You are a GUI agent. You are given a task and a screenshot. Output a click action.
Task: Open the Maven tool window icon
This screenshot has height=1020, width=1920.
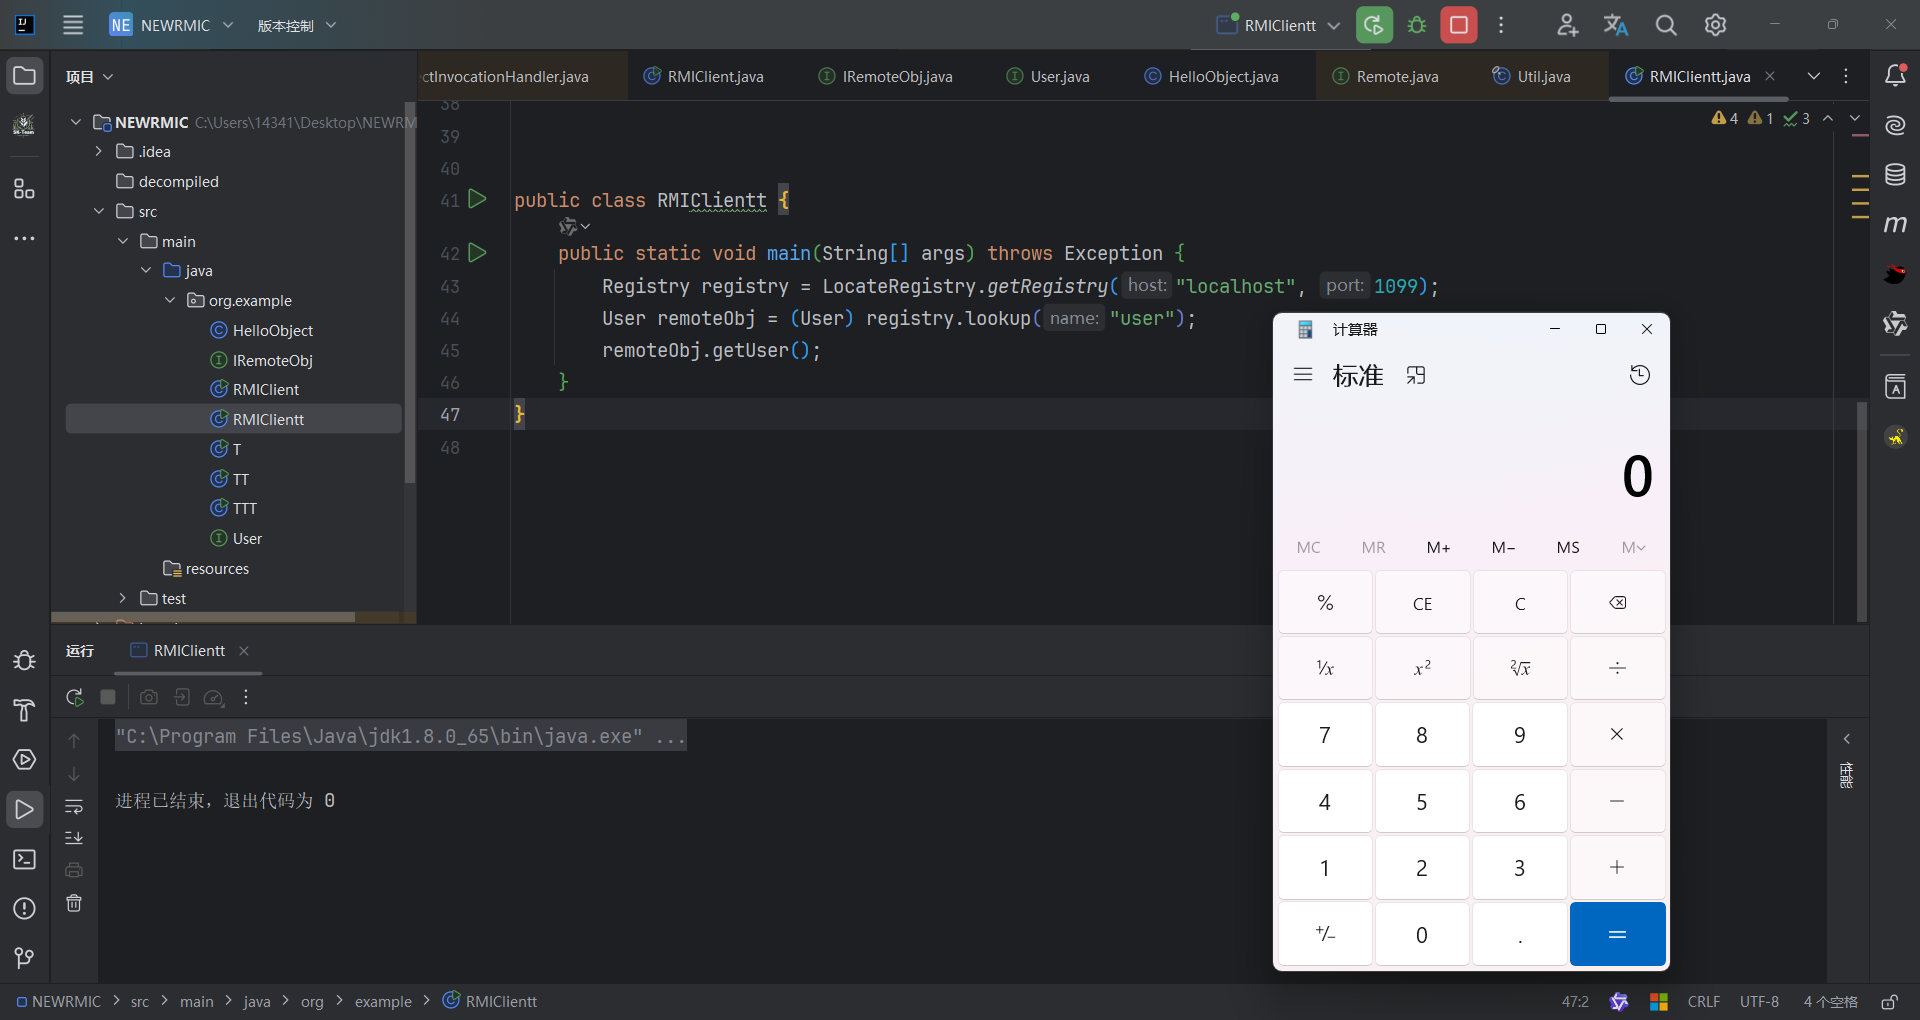coord(1895,224)
